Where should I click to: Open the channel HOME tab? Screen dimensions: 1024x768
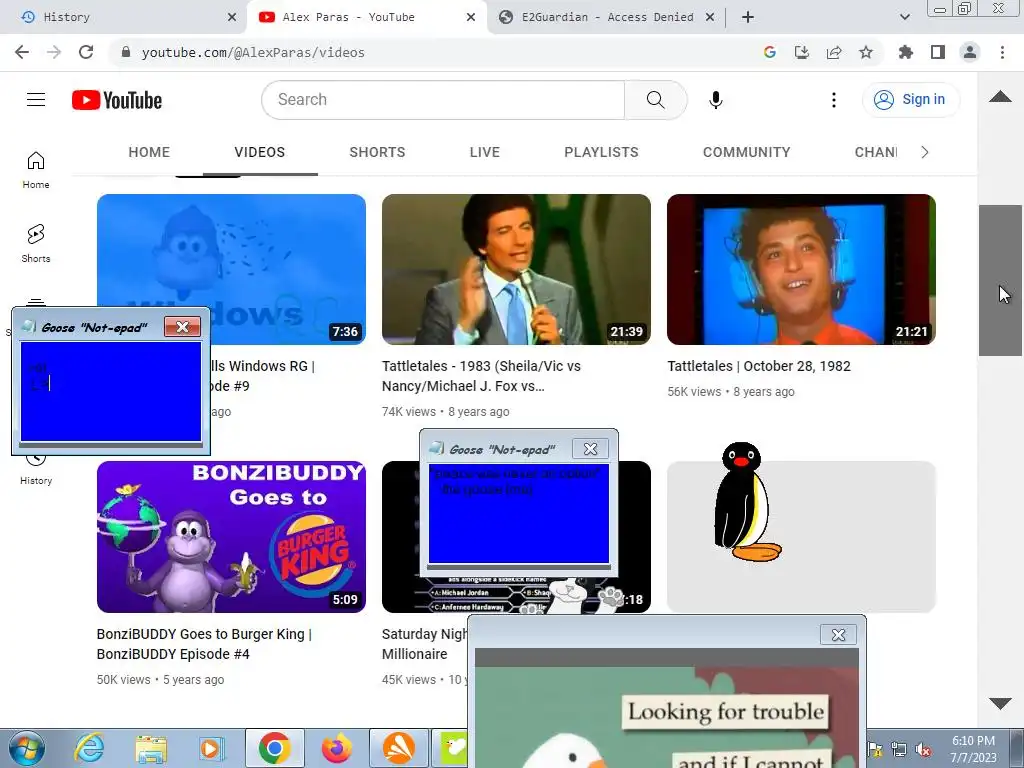[x=149, y=152]
